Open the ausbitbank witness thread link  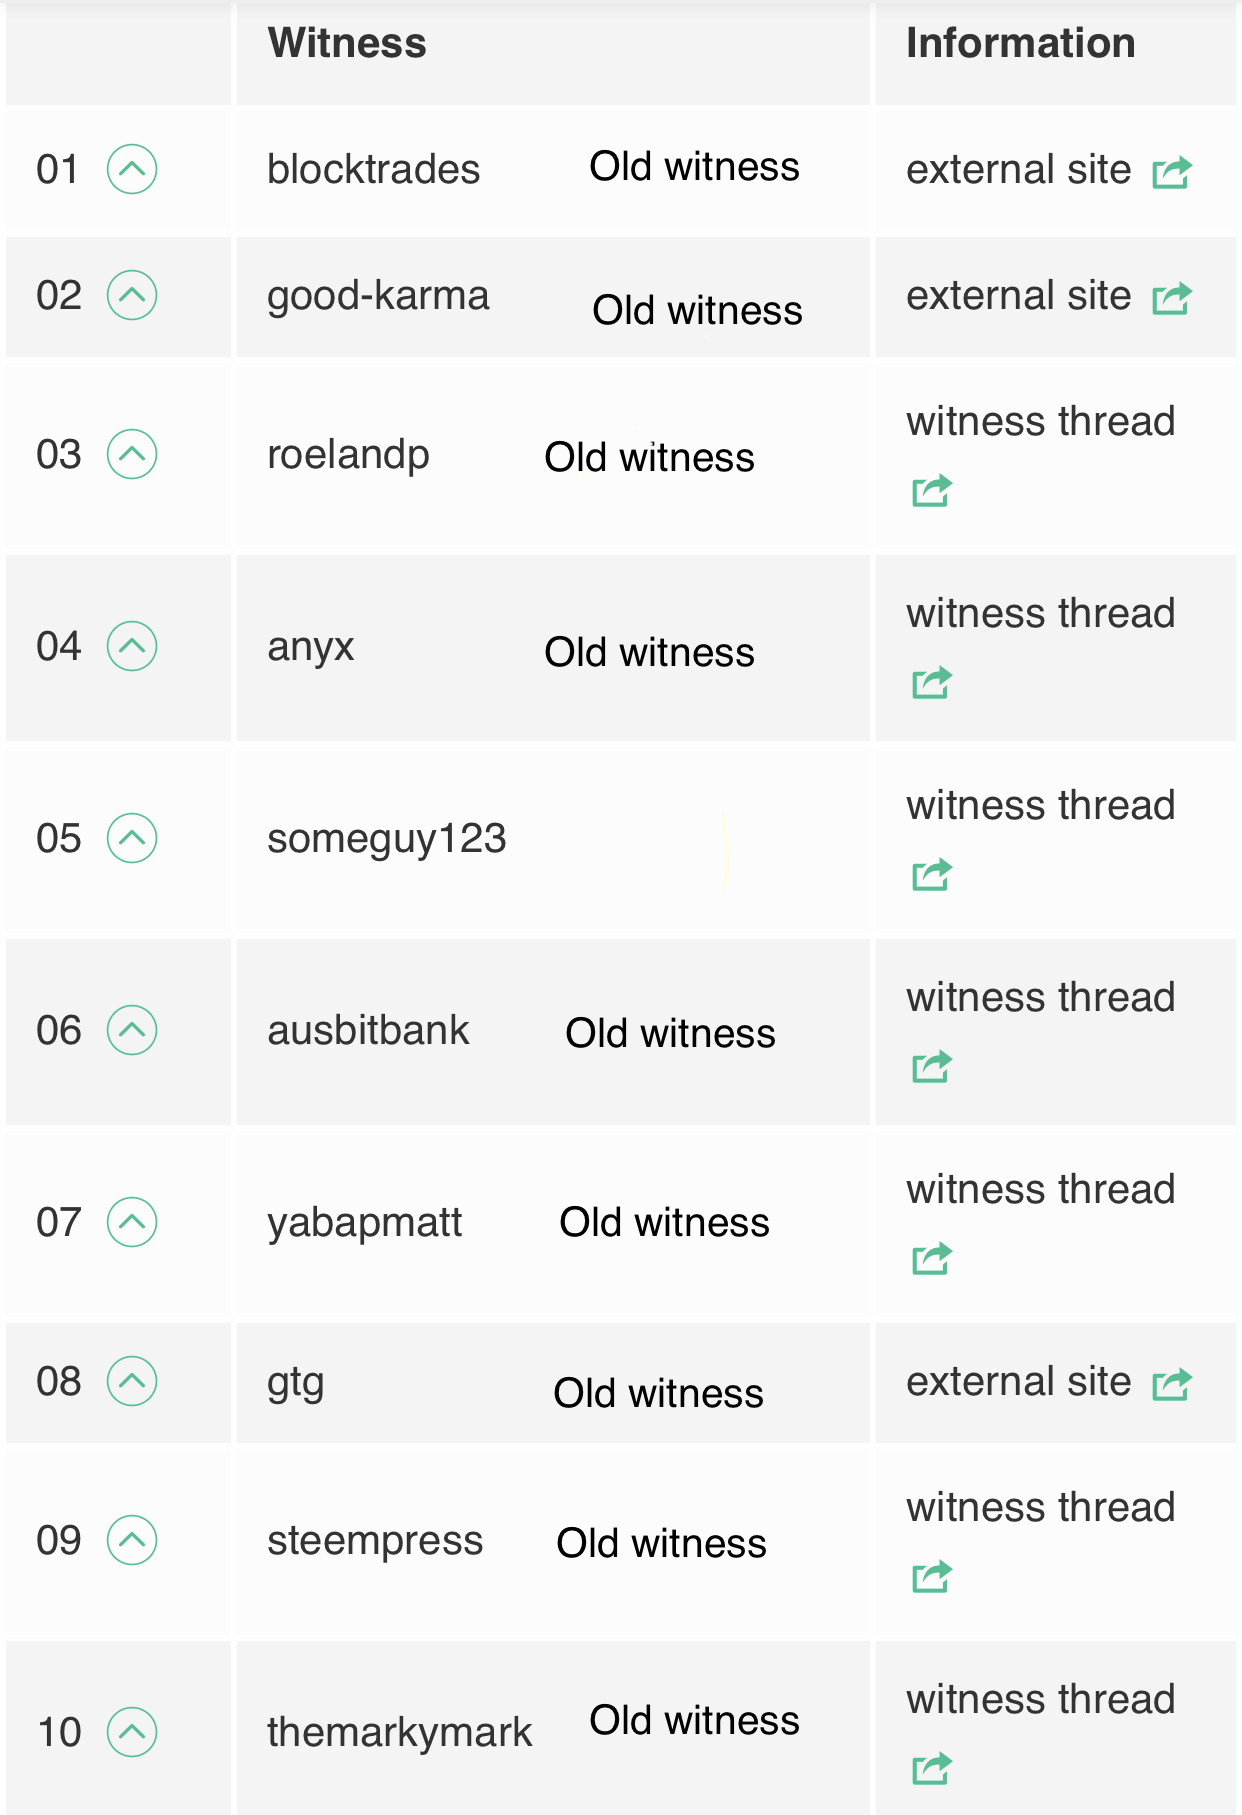point(1040,998)
